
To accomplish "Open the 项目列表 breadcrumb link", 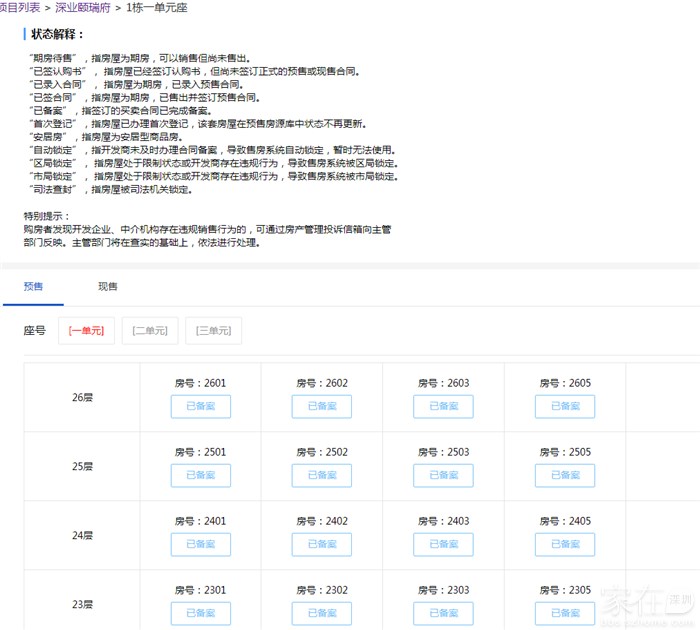I will [20, 8].
